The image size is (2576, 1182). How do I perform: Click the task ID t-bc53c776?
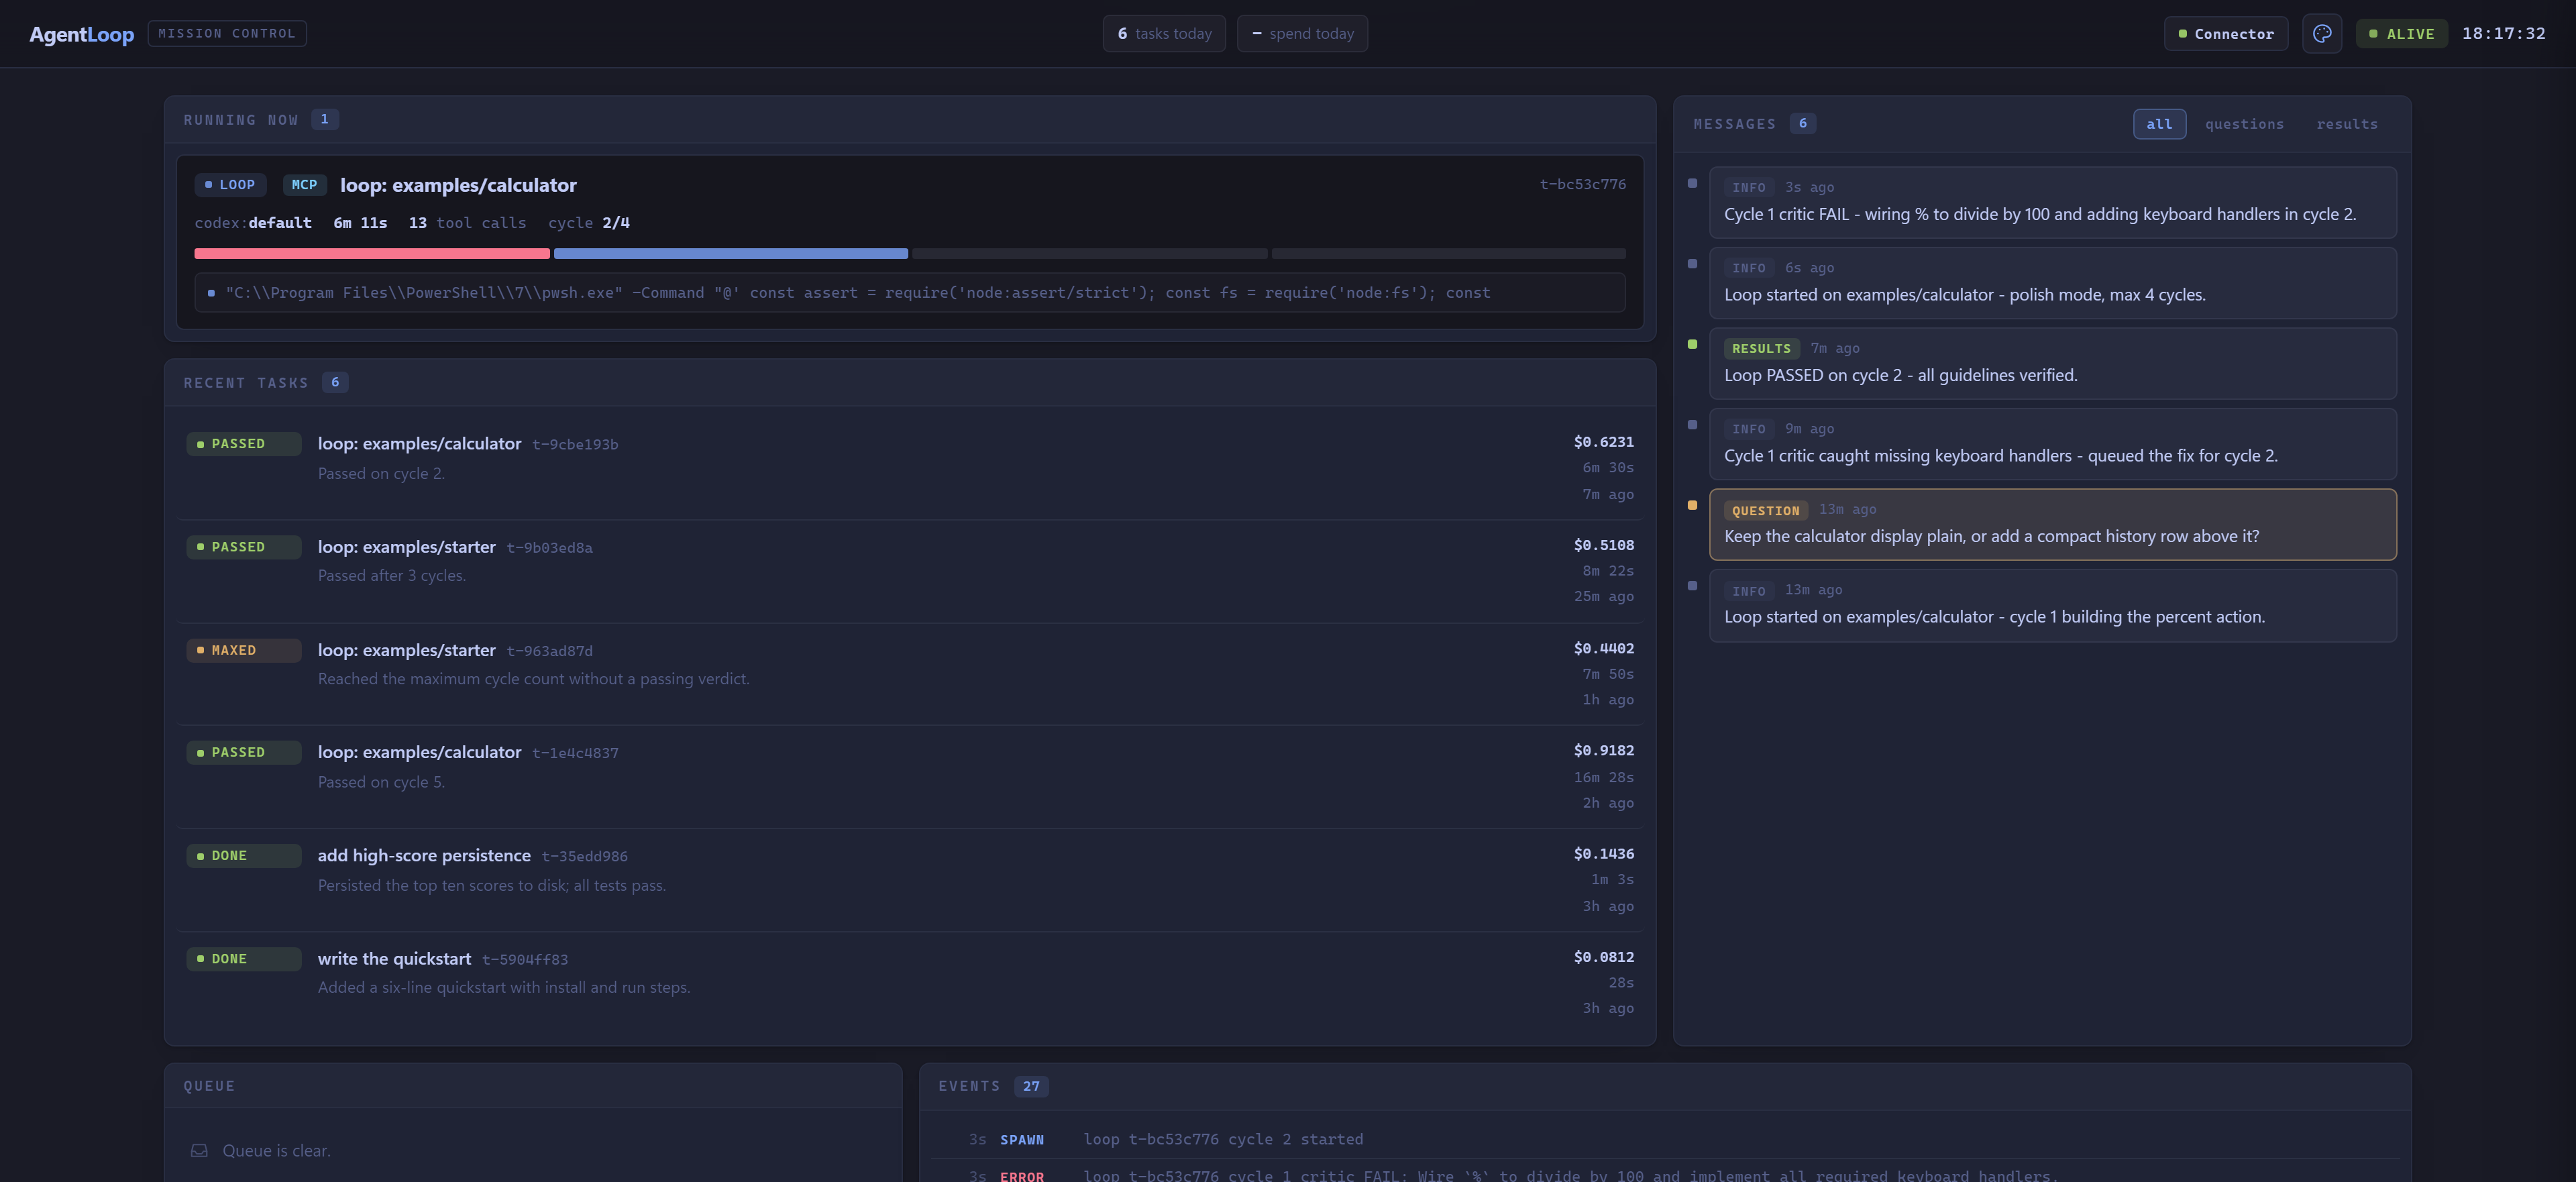(x=1582, y=184)
